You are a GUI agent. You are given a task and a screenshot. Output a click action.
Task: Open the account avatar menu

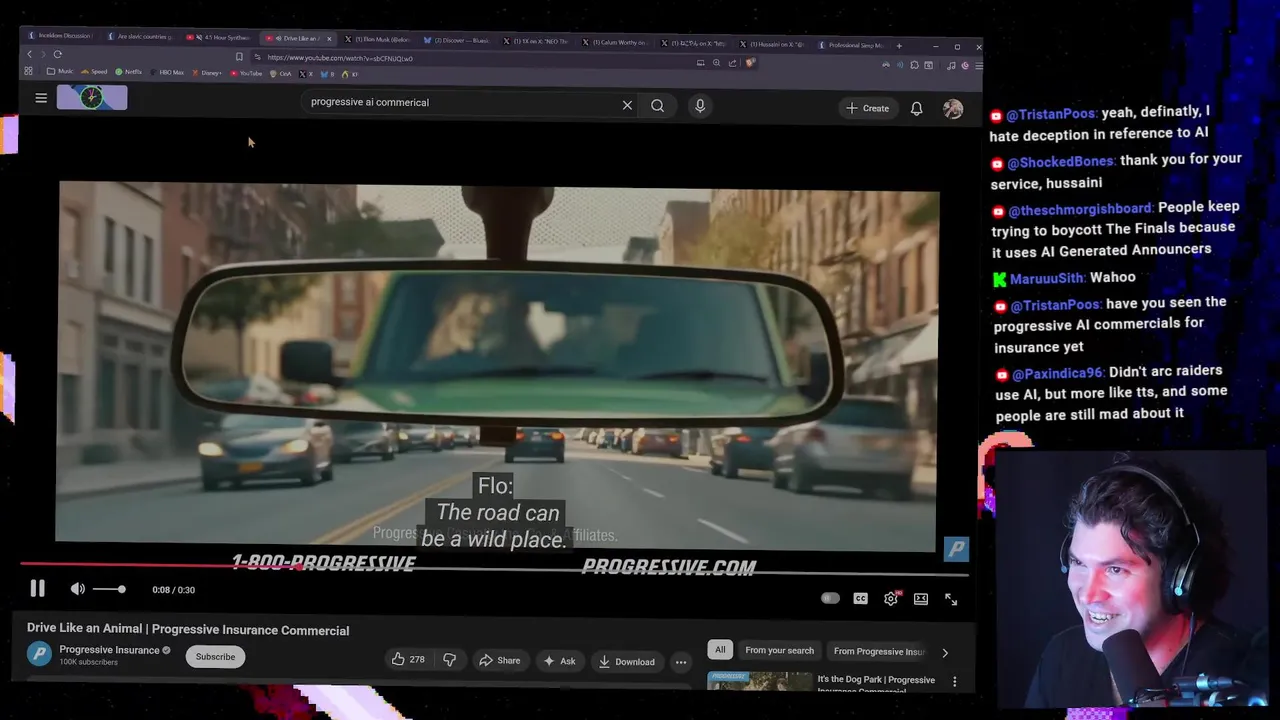point(953,109)
